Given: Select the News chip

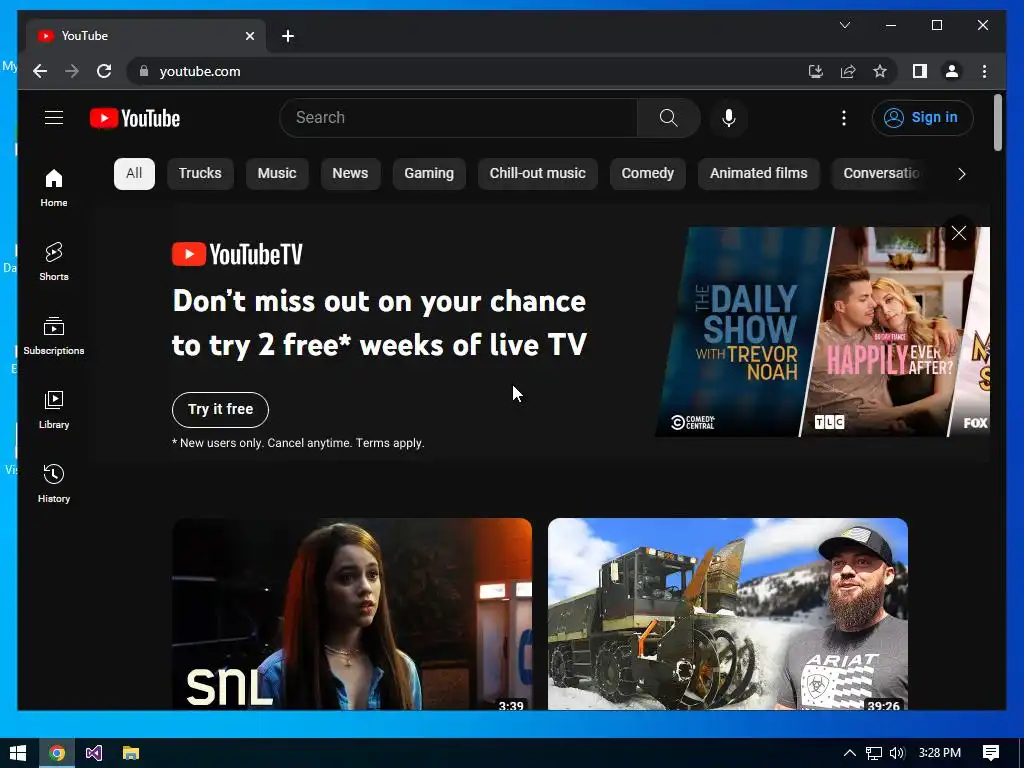Looking at the screenshot, I should click(350, 174).
